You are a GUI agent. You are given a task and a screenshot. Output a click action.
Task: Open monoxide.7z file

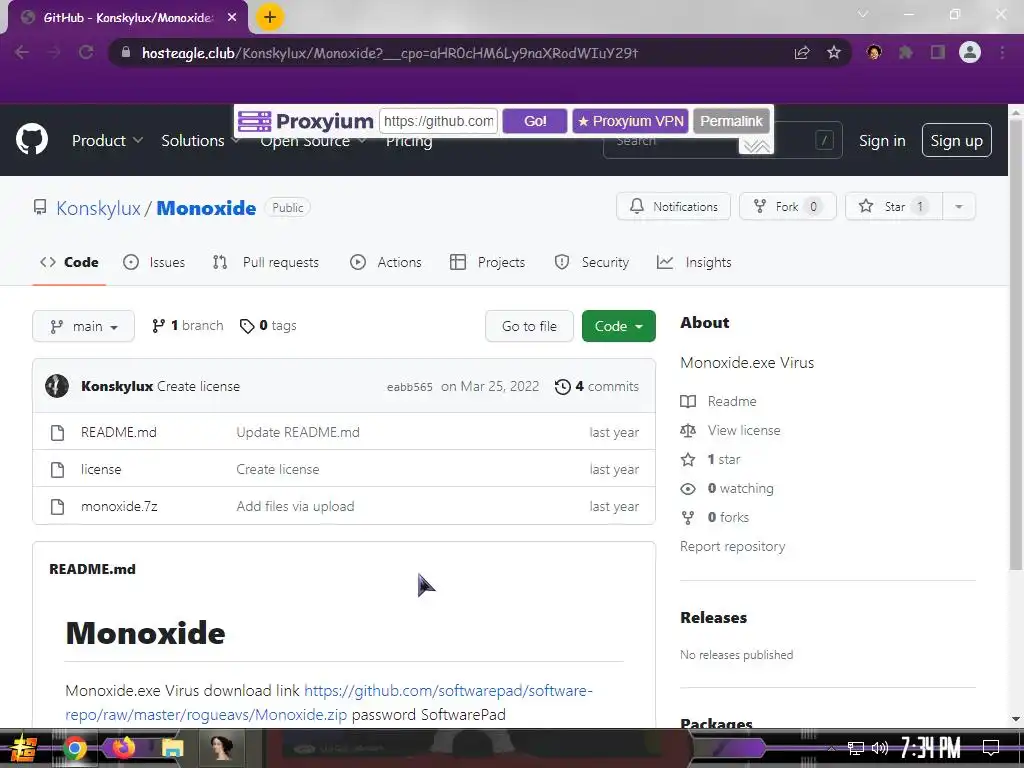point(120,506)
